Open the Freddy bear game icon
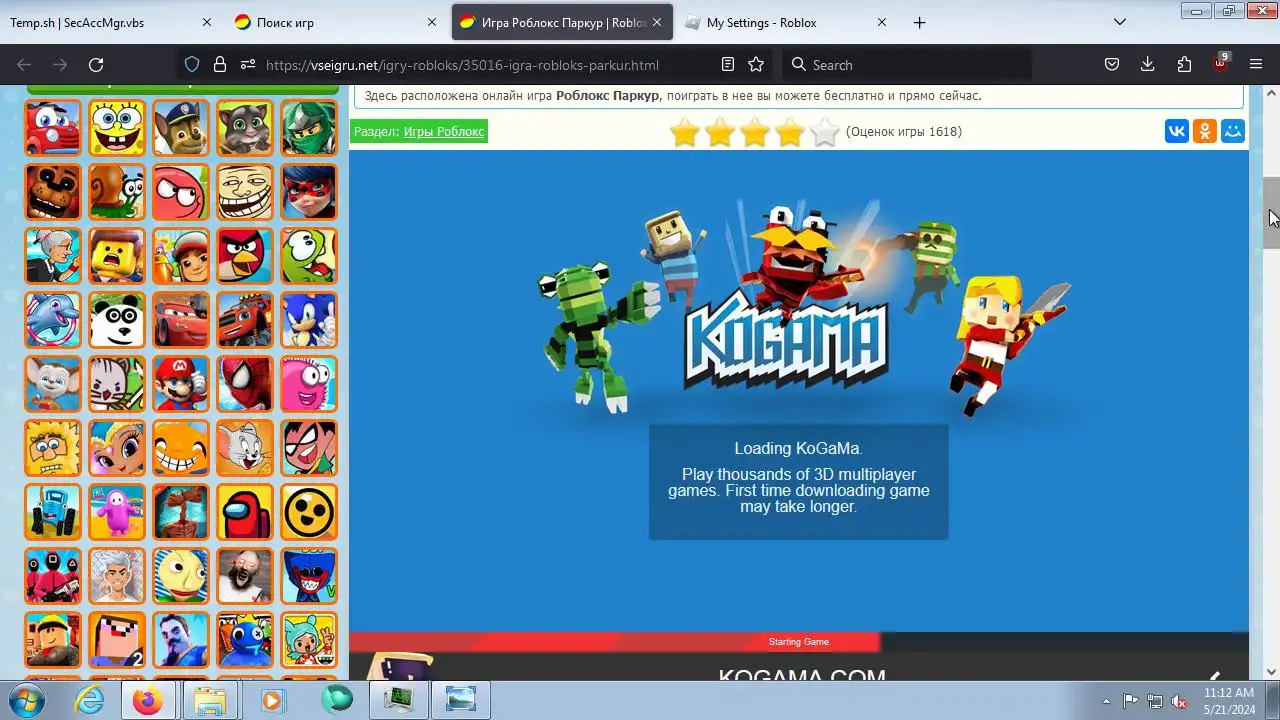This screenshot has width=1280, height=720. click(x=53, y=192)
